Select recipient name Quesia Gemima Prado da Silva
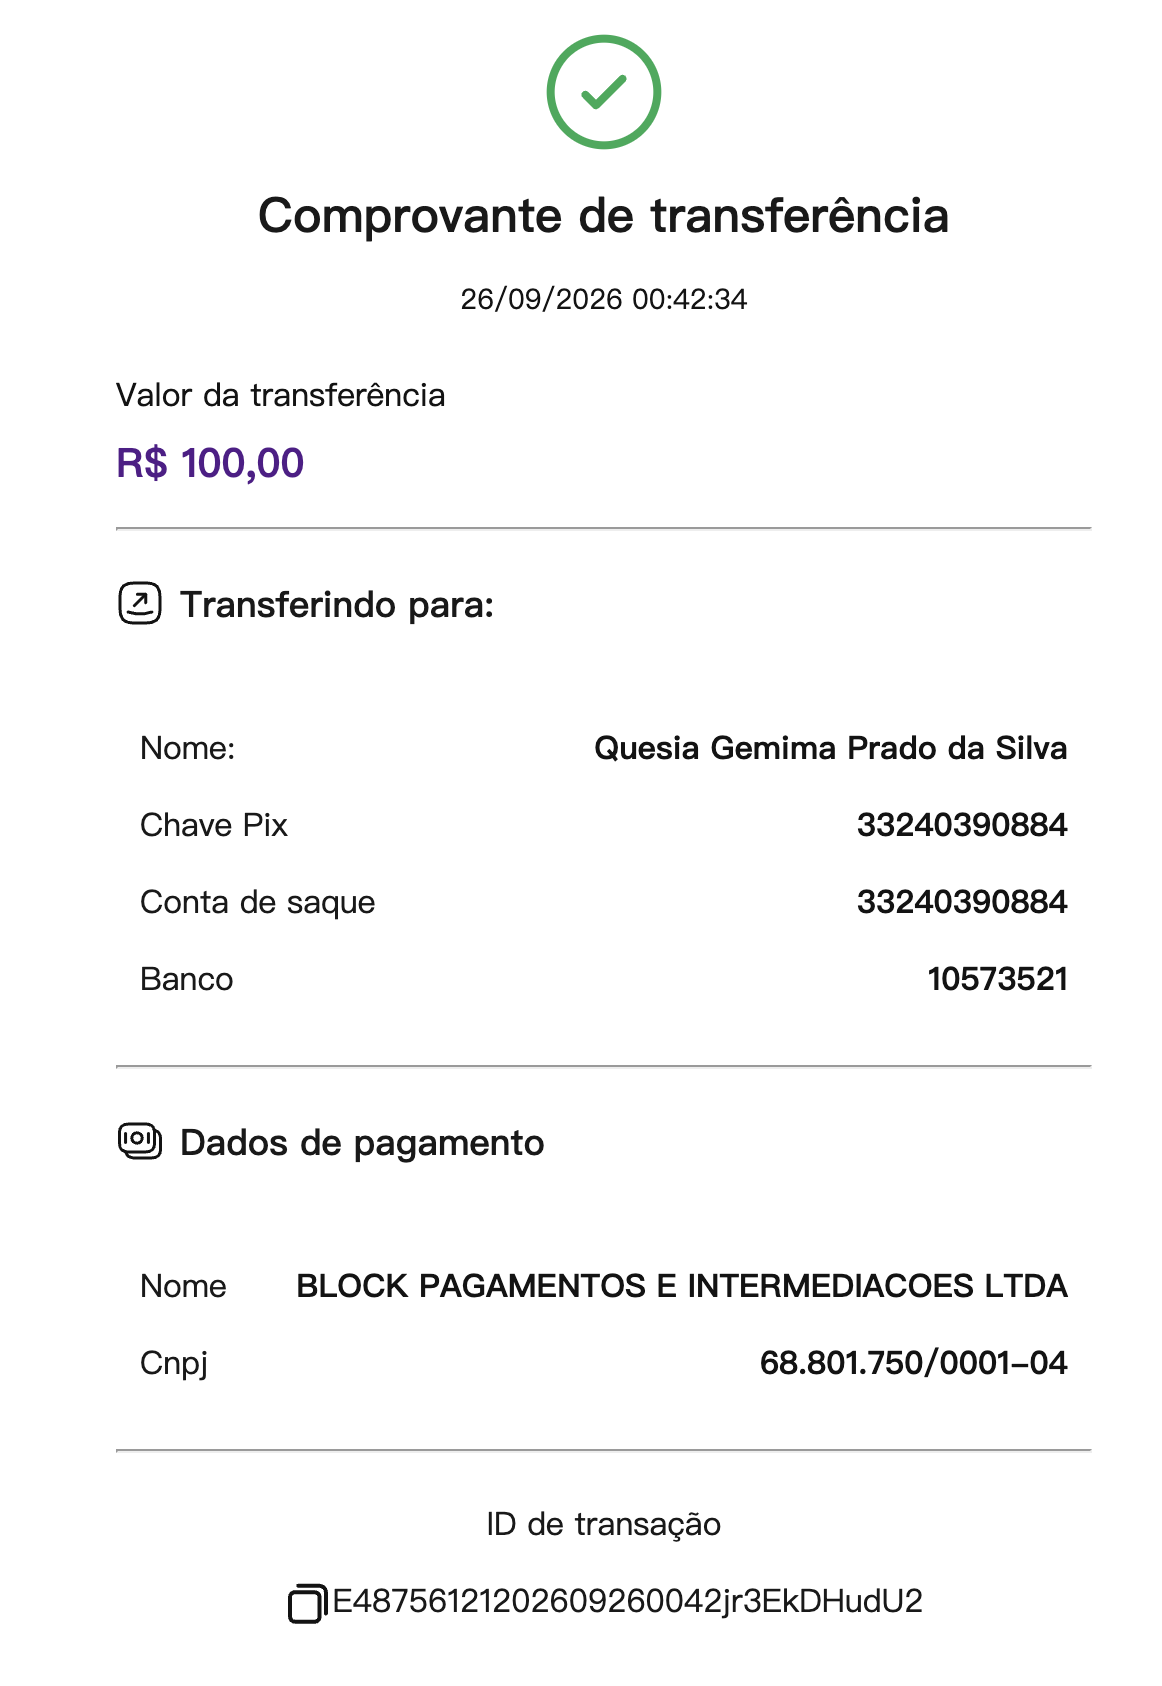1162x1686 pixels. (830, 748)
